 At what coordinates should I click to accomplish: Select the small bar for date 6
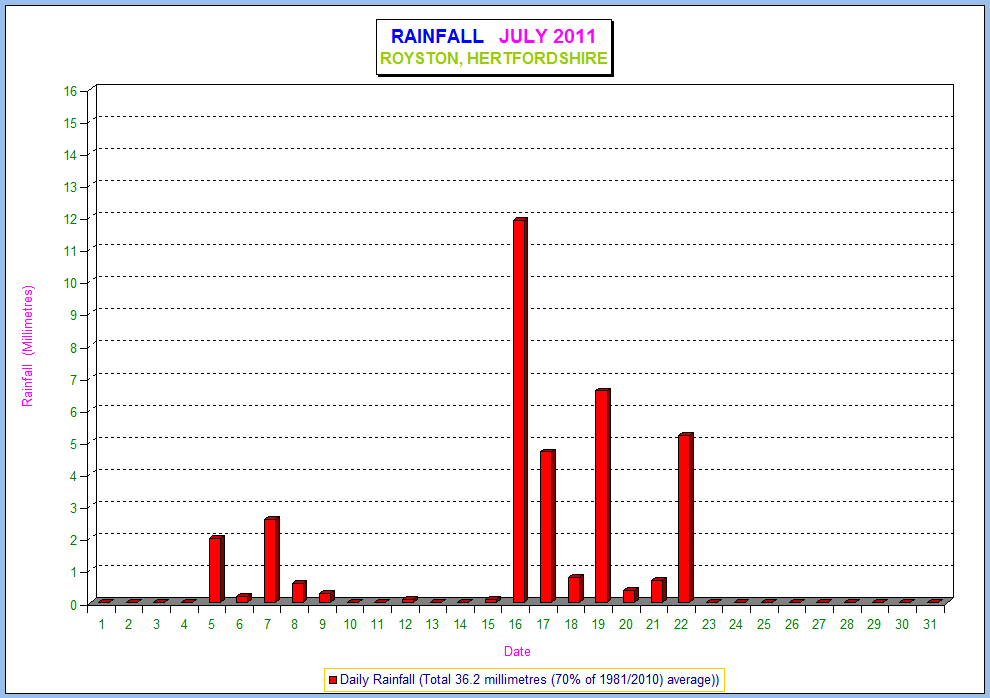click(x=244, y=598)
